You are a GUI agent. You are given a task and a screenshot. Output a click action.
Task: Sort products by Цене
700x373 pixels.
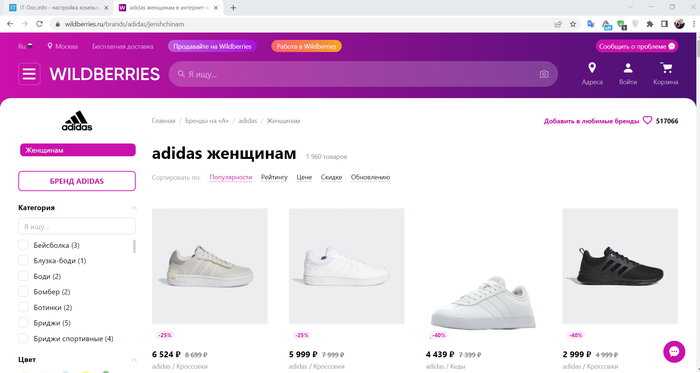pyautogui.click(x=304, y=177)
